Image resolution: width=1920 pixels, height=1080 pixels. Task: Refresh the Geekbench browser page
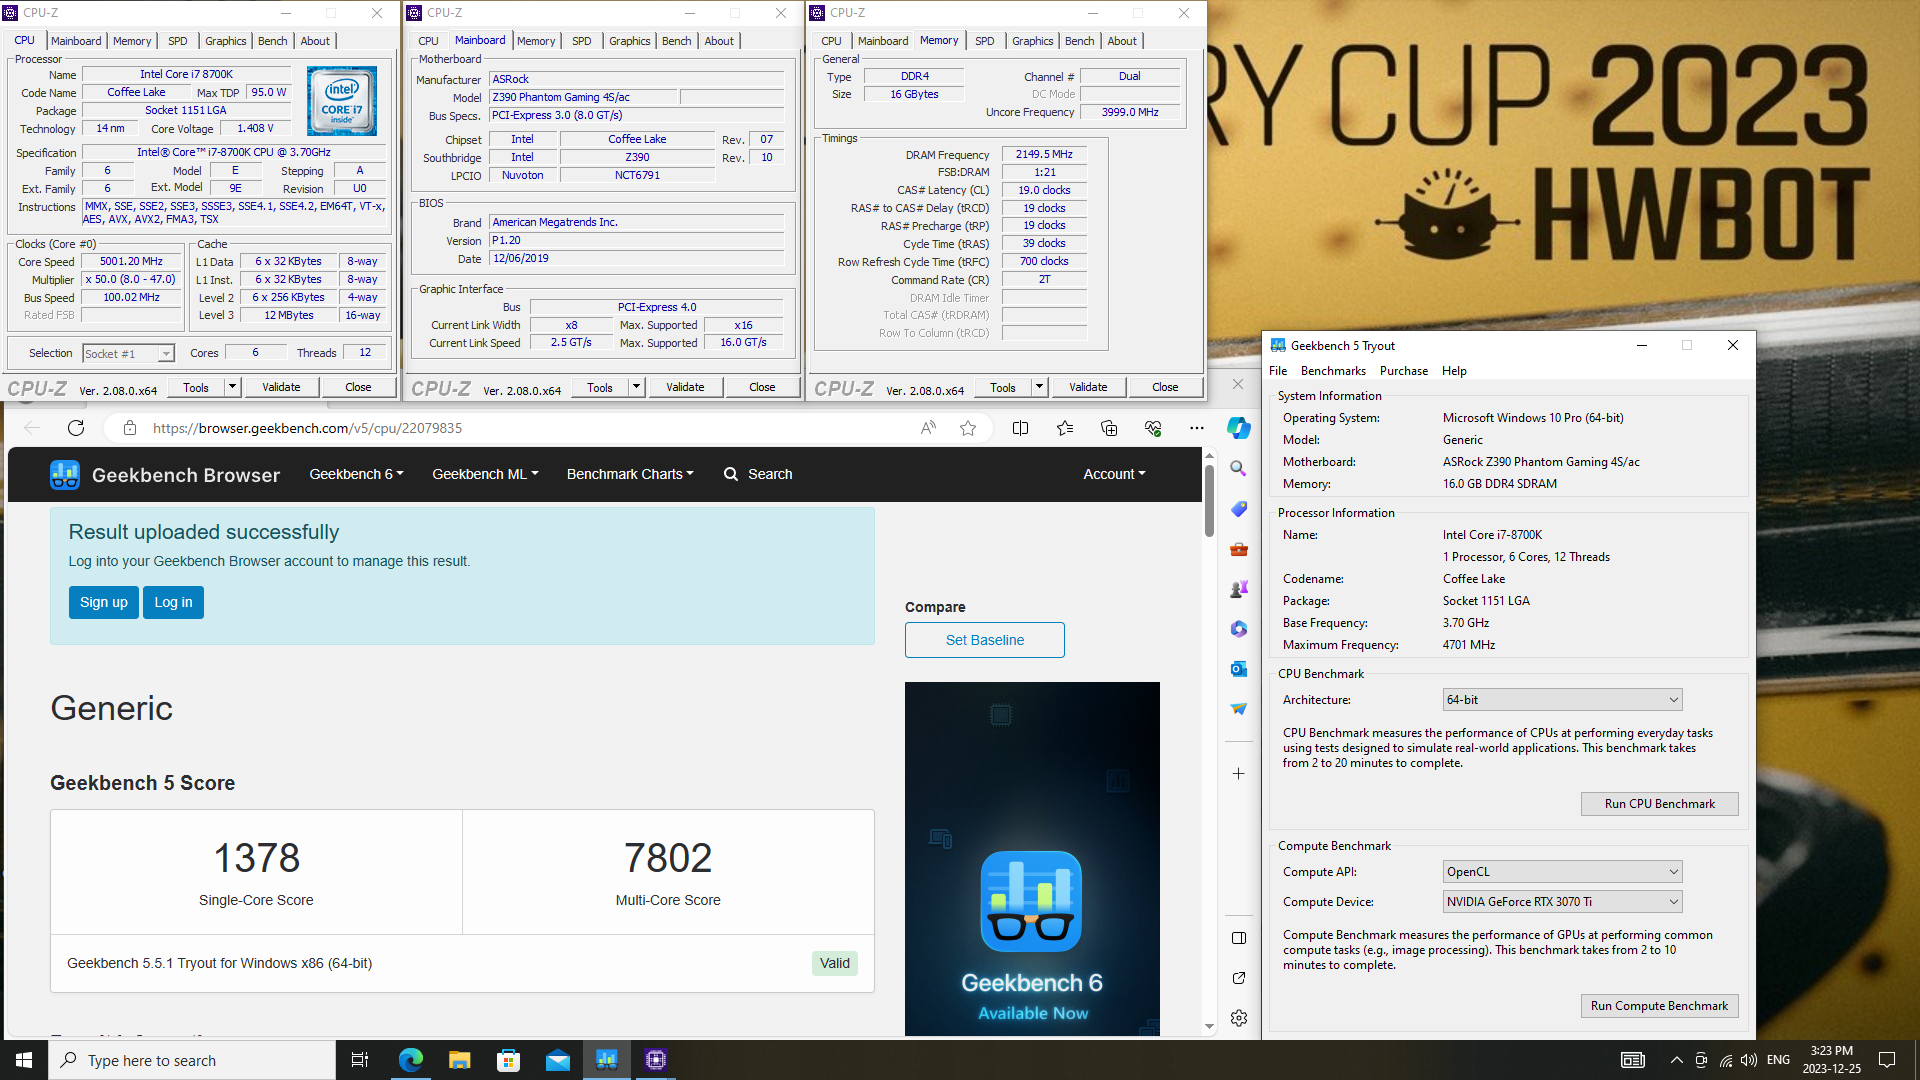pyautogui.click(x=76, y=428)
